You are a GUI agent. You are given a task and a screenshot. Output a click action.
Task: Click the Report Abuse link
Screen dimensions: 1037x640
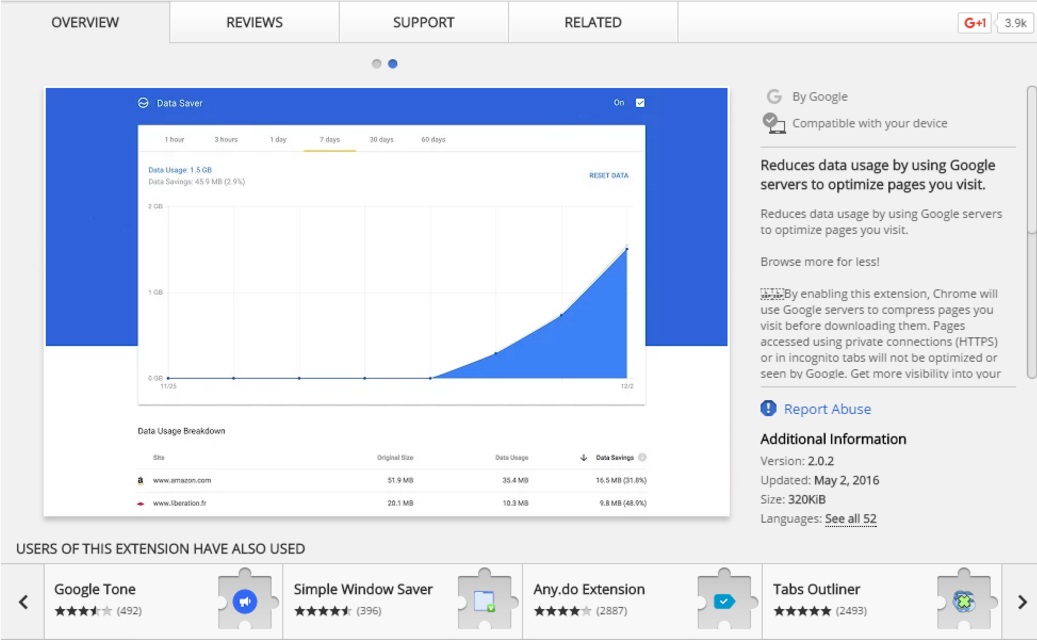pos(827,409)
